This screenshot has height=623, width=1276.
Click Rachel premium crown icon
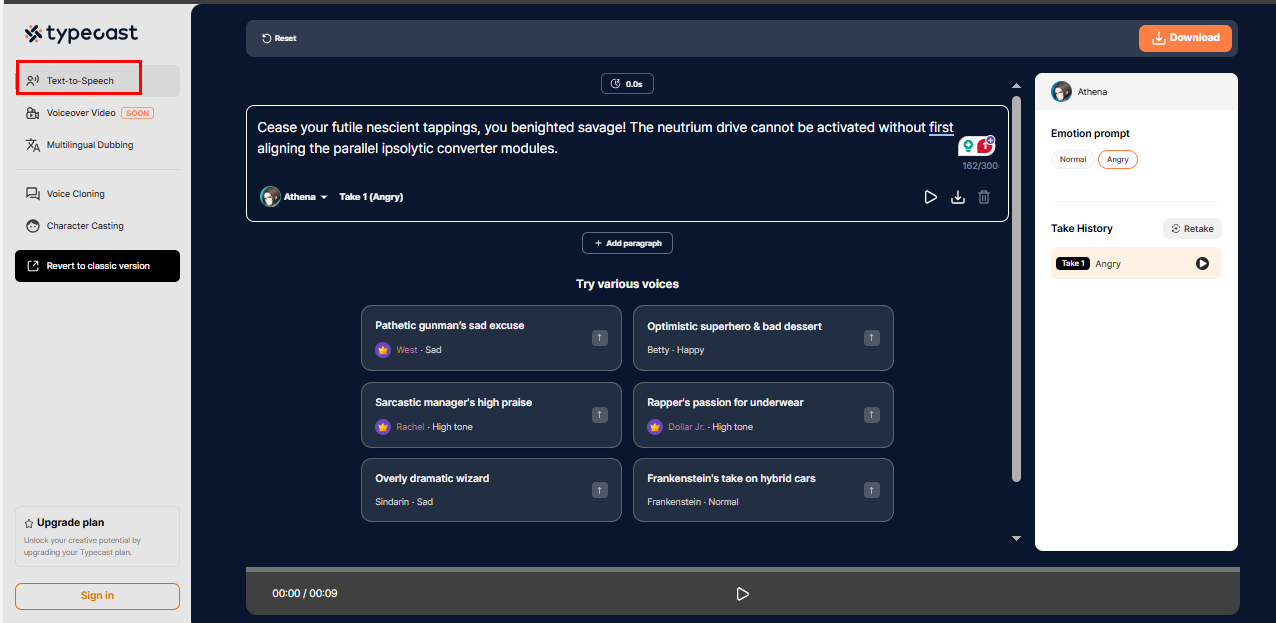pos(382,427)
